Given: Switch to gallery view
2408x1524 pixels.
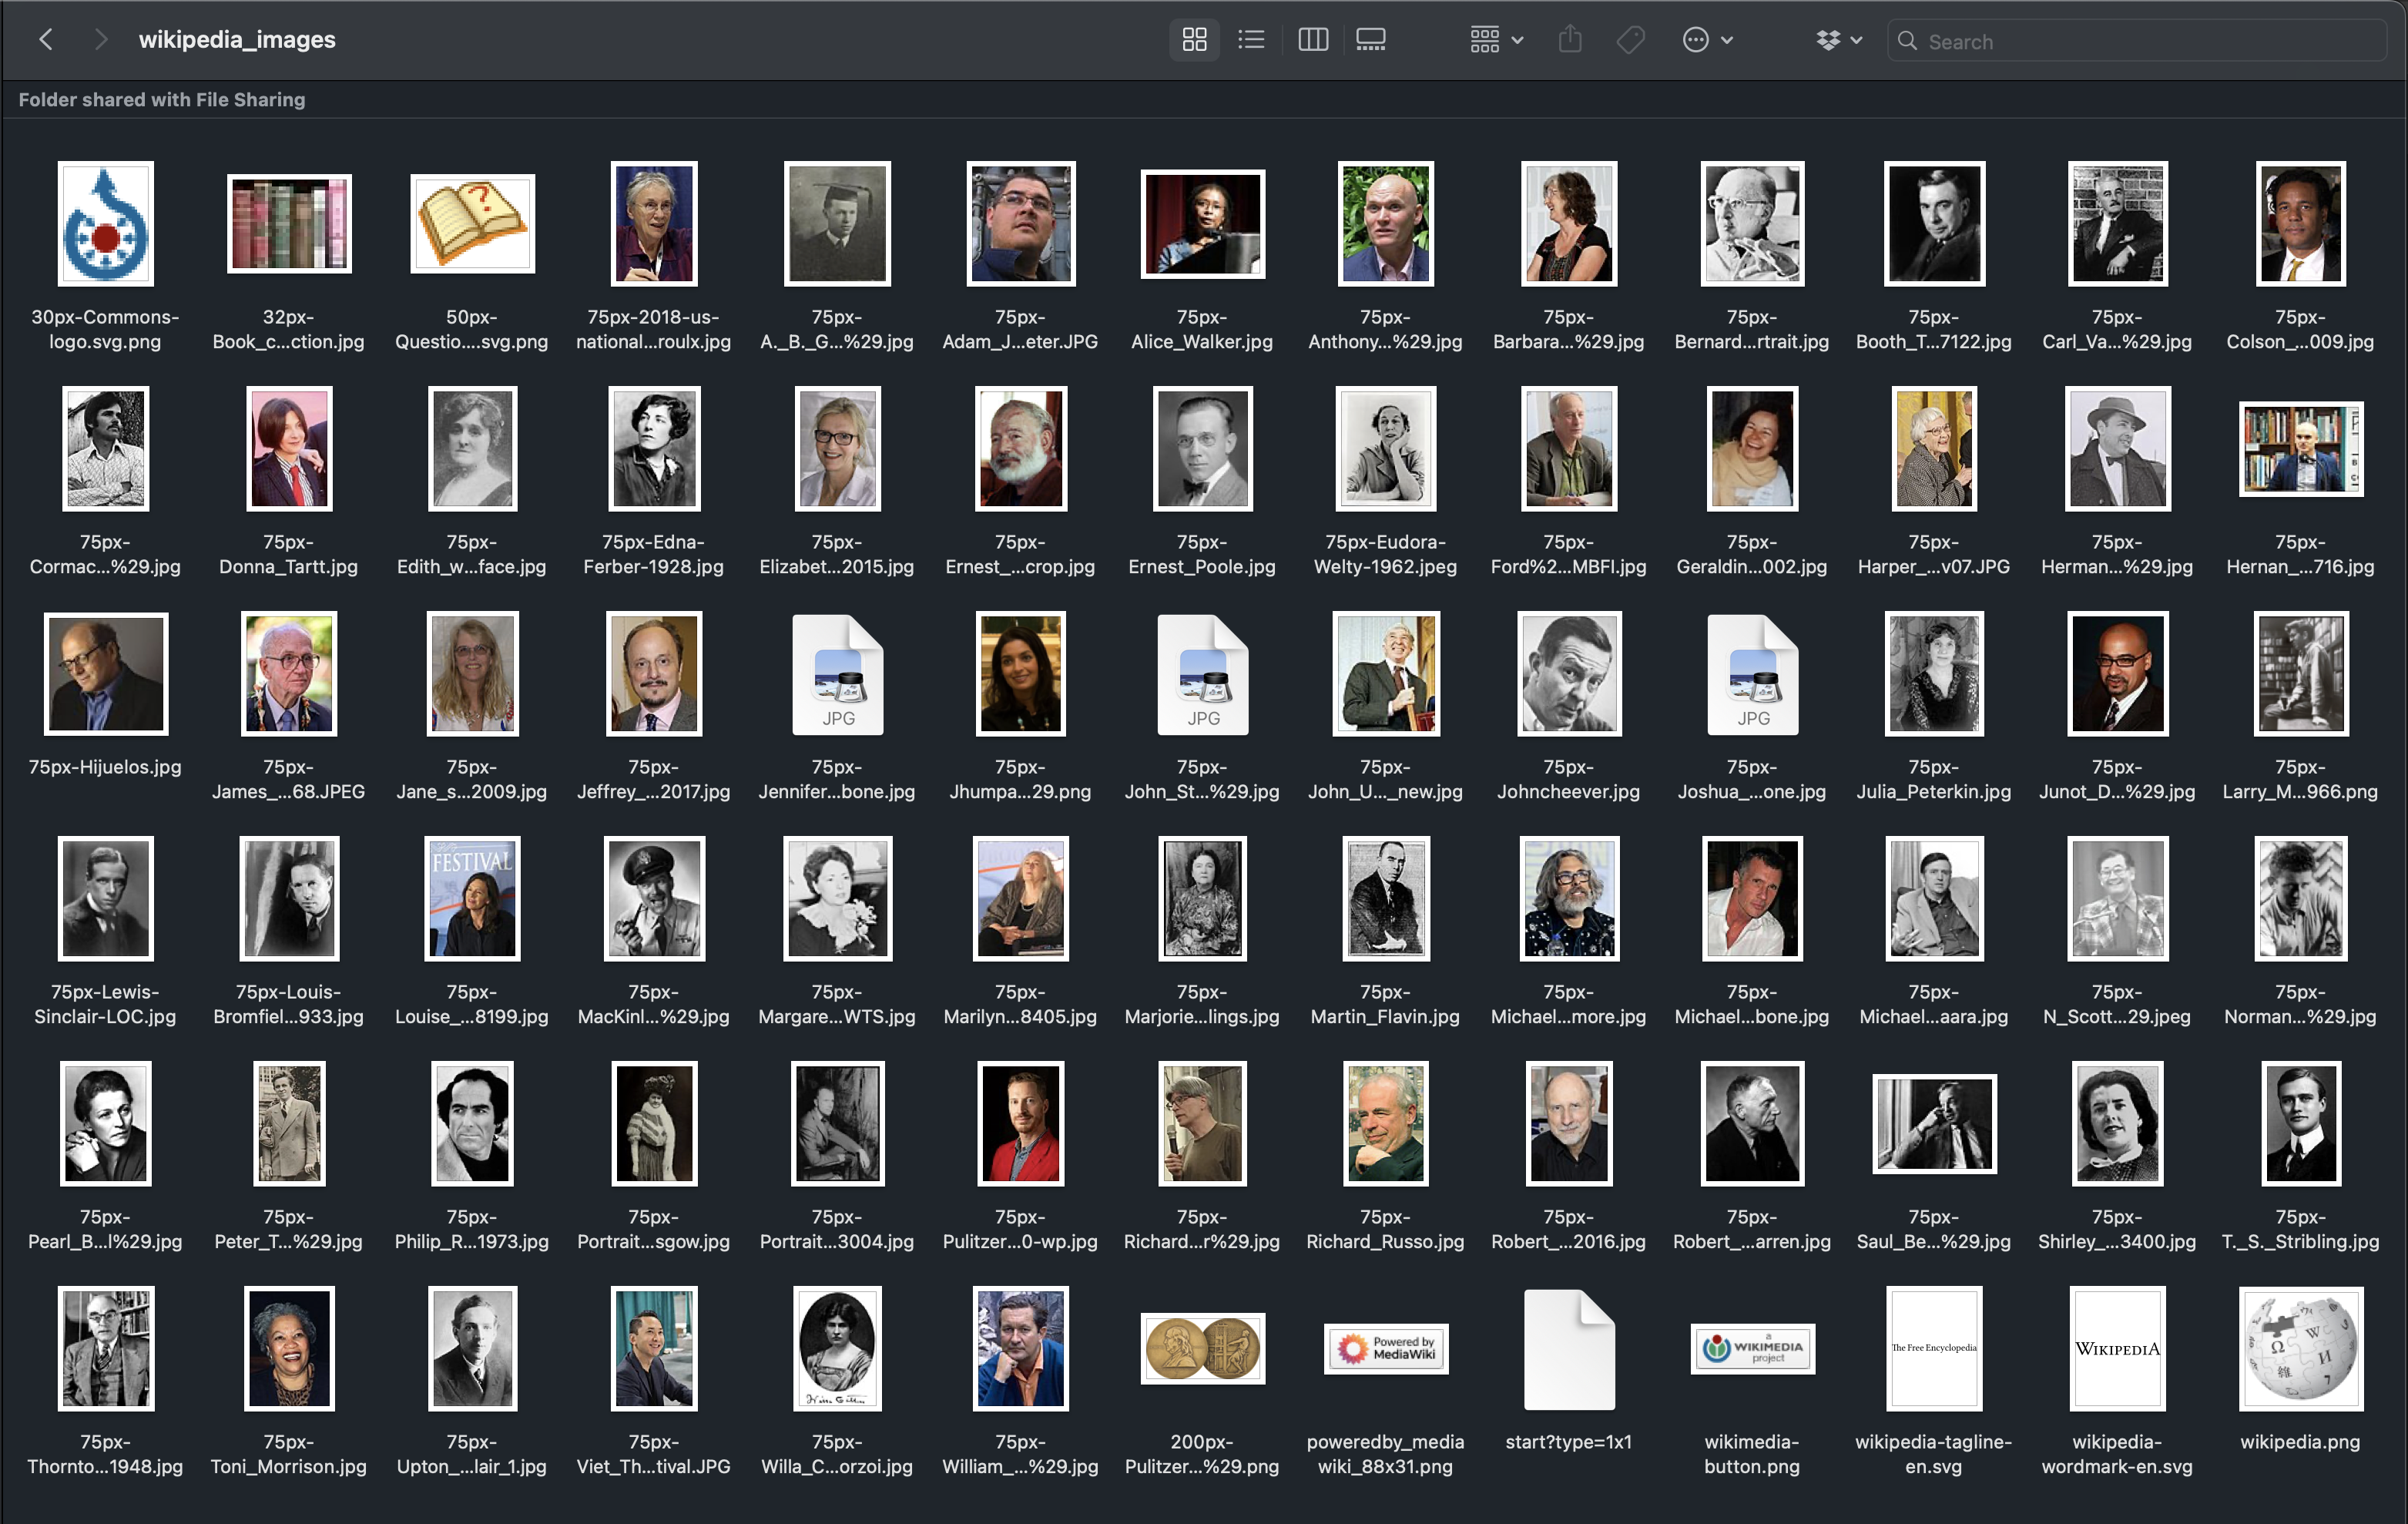Looking at the screenshot, I should tap(1370, 40).
